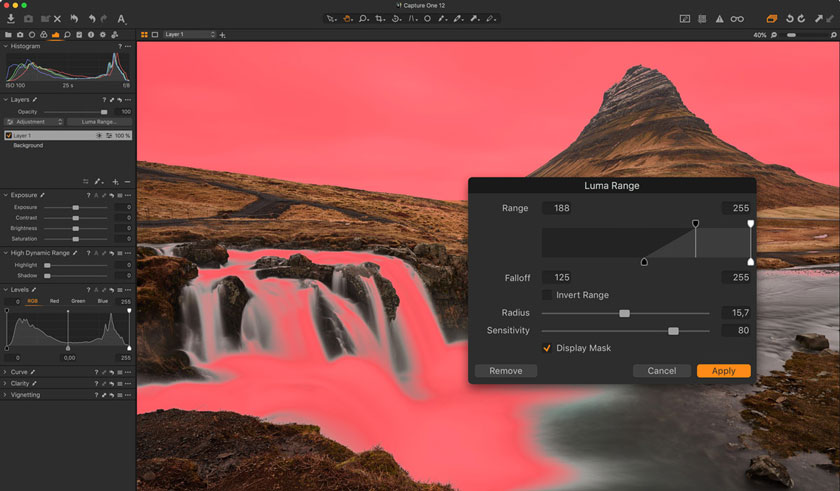Click the Radius value field
The width and height of the screenshot is (840, 491).
tap(736, 313)
